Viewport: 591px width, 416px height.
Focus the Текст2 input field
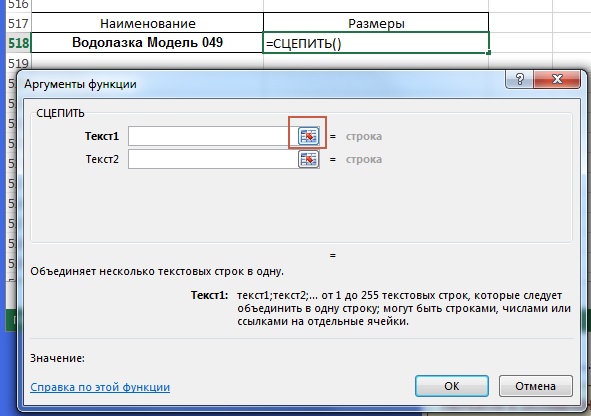point(213,159)
